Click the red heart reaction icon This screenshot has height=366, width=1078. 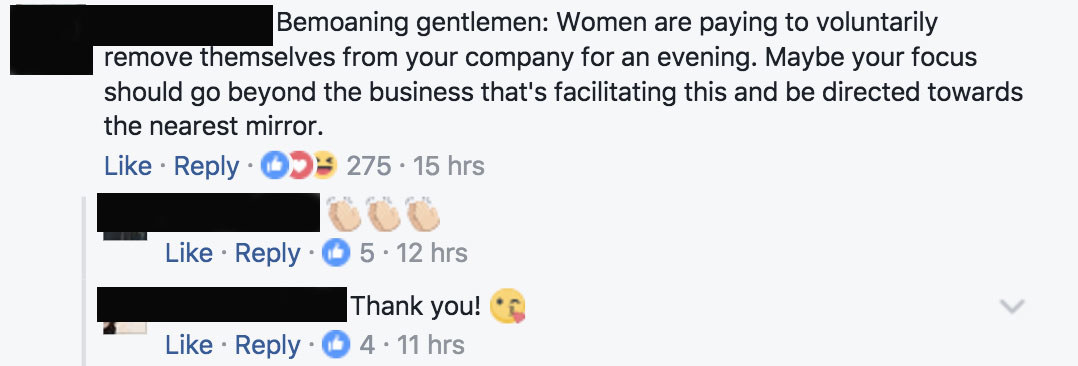299,166
